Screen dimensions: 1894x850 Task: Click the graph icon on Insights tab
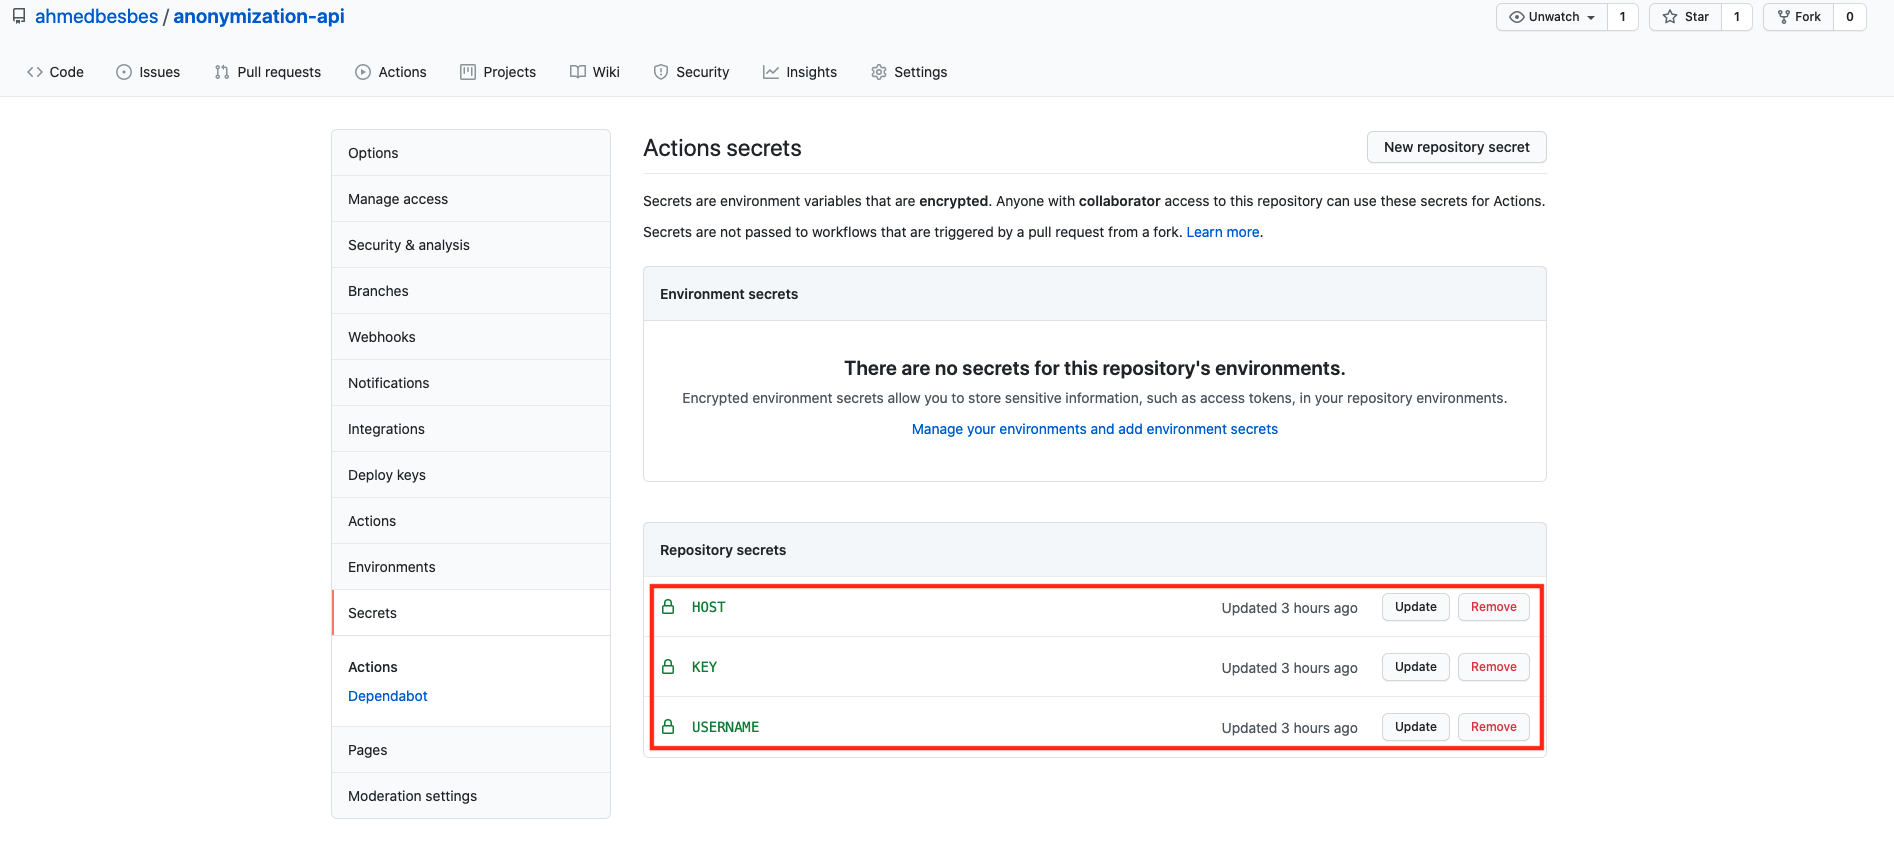point(771,72)
